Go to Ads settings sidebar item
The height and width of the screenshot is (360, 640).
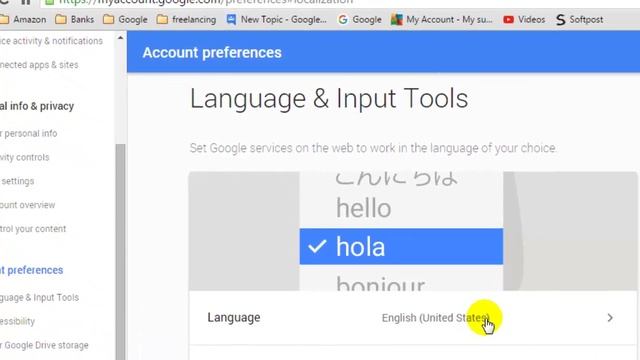pos(17,181)
